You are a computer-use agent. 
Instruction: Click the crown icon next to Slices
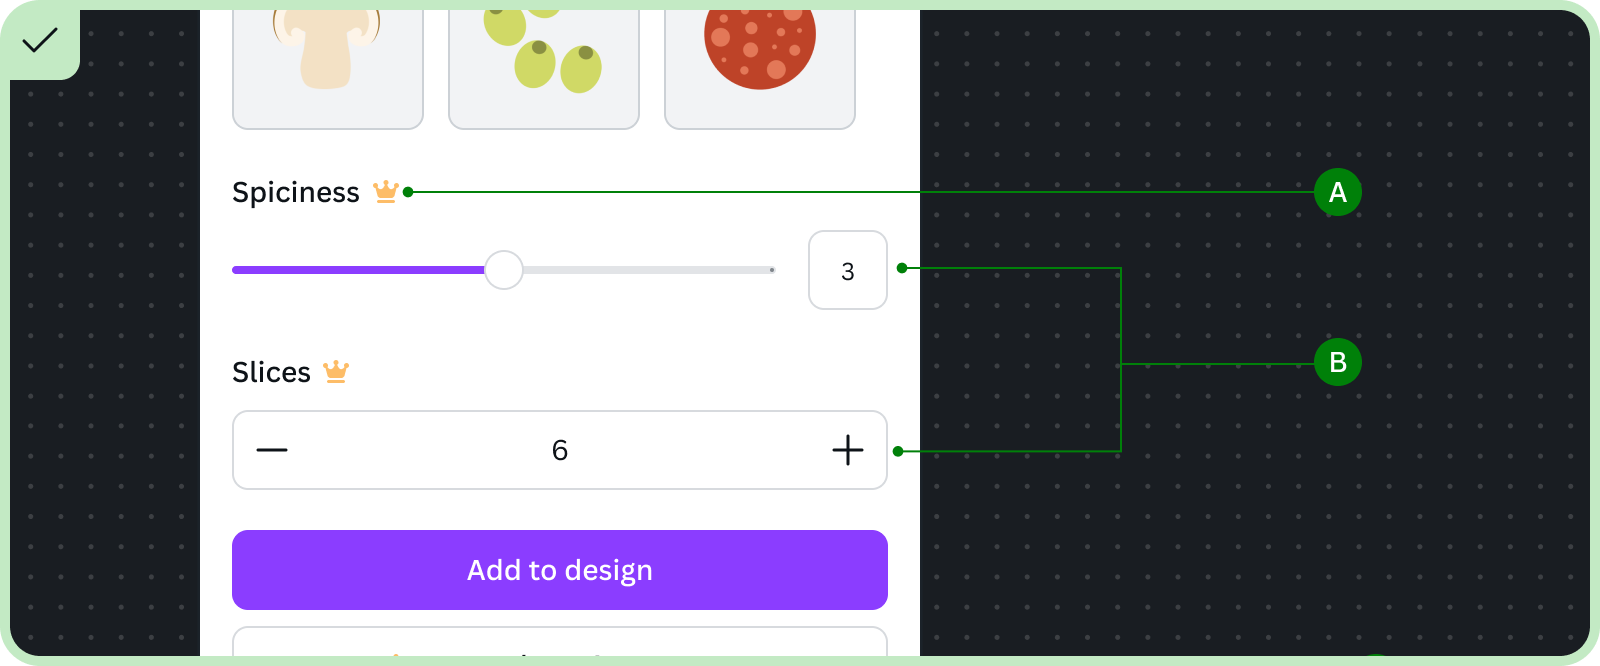336,371
